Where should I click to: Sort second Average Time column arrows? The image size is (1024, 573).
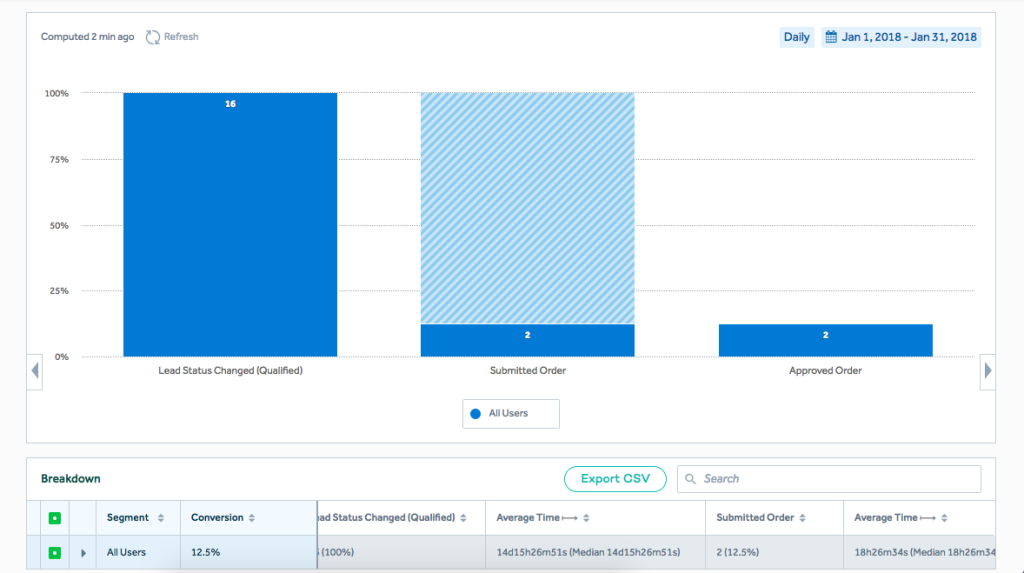coord(944,517)
